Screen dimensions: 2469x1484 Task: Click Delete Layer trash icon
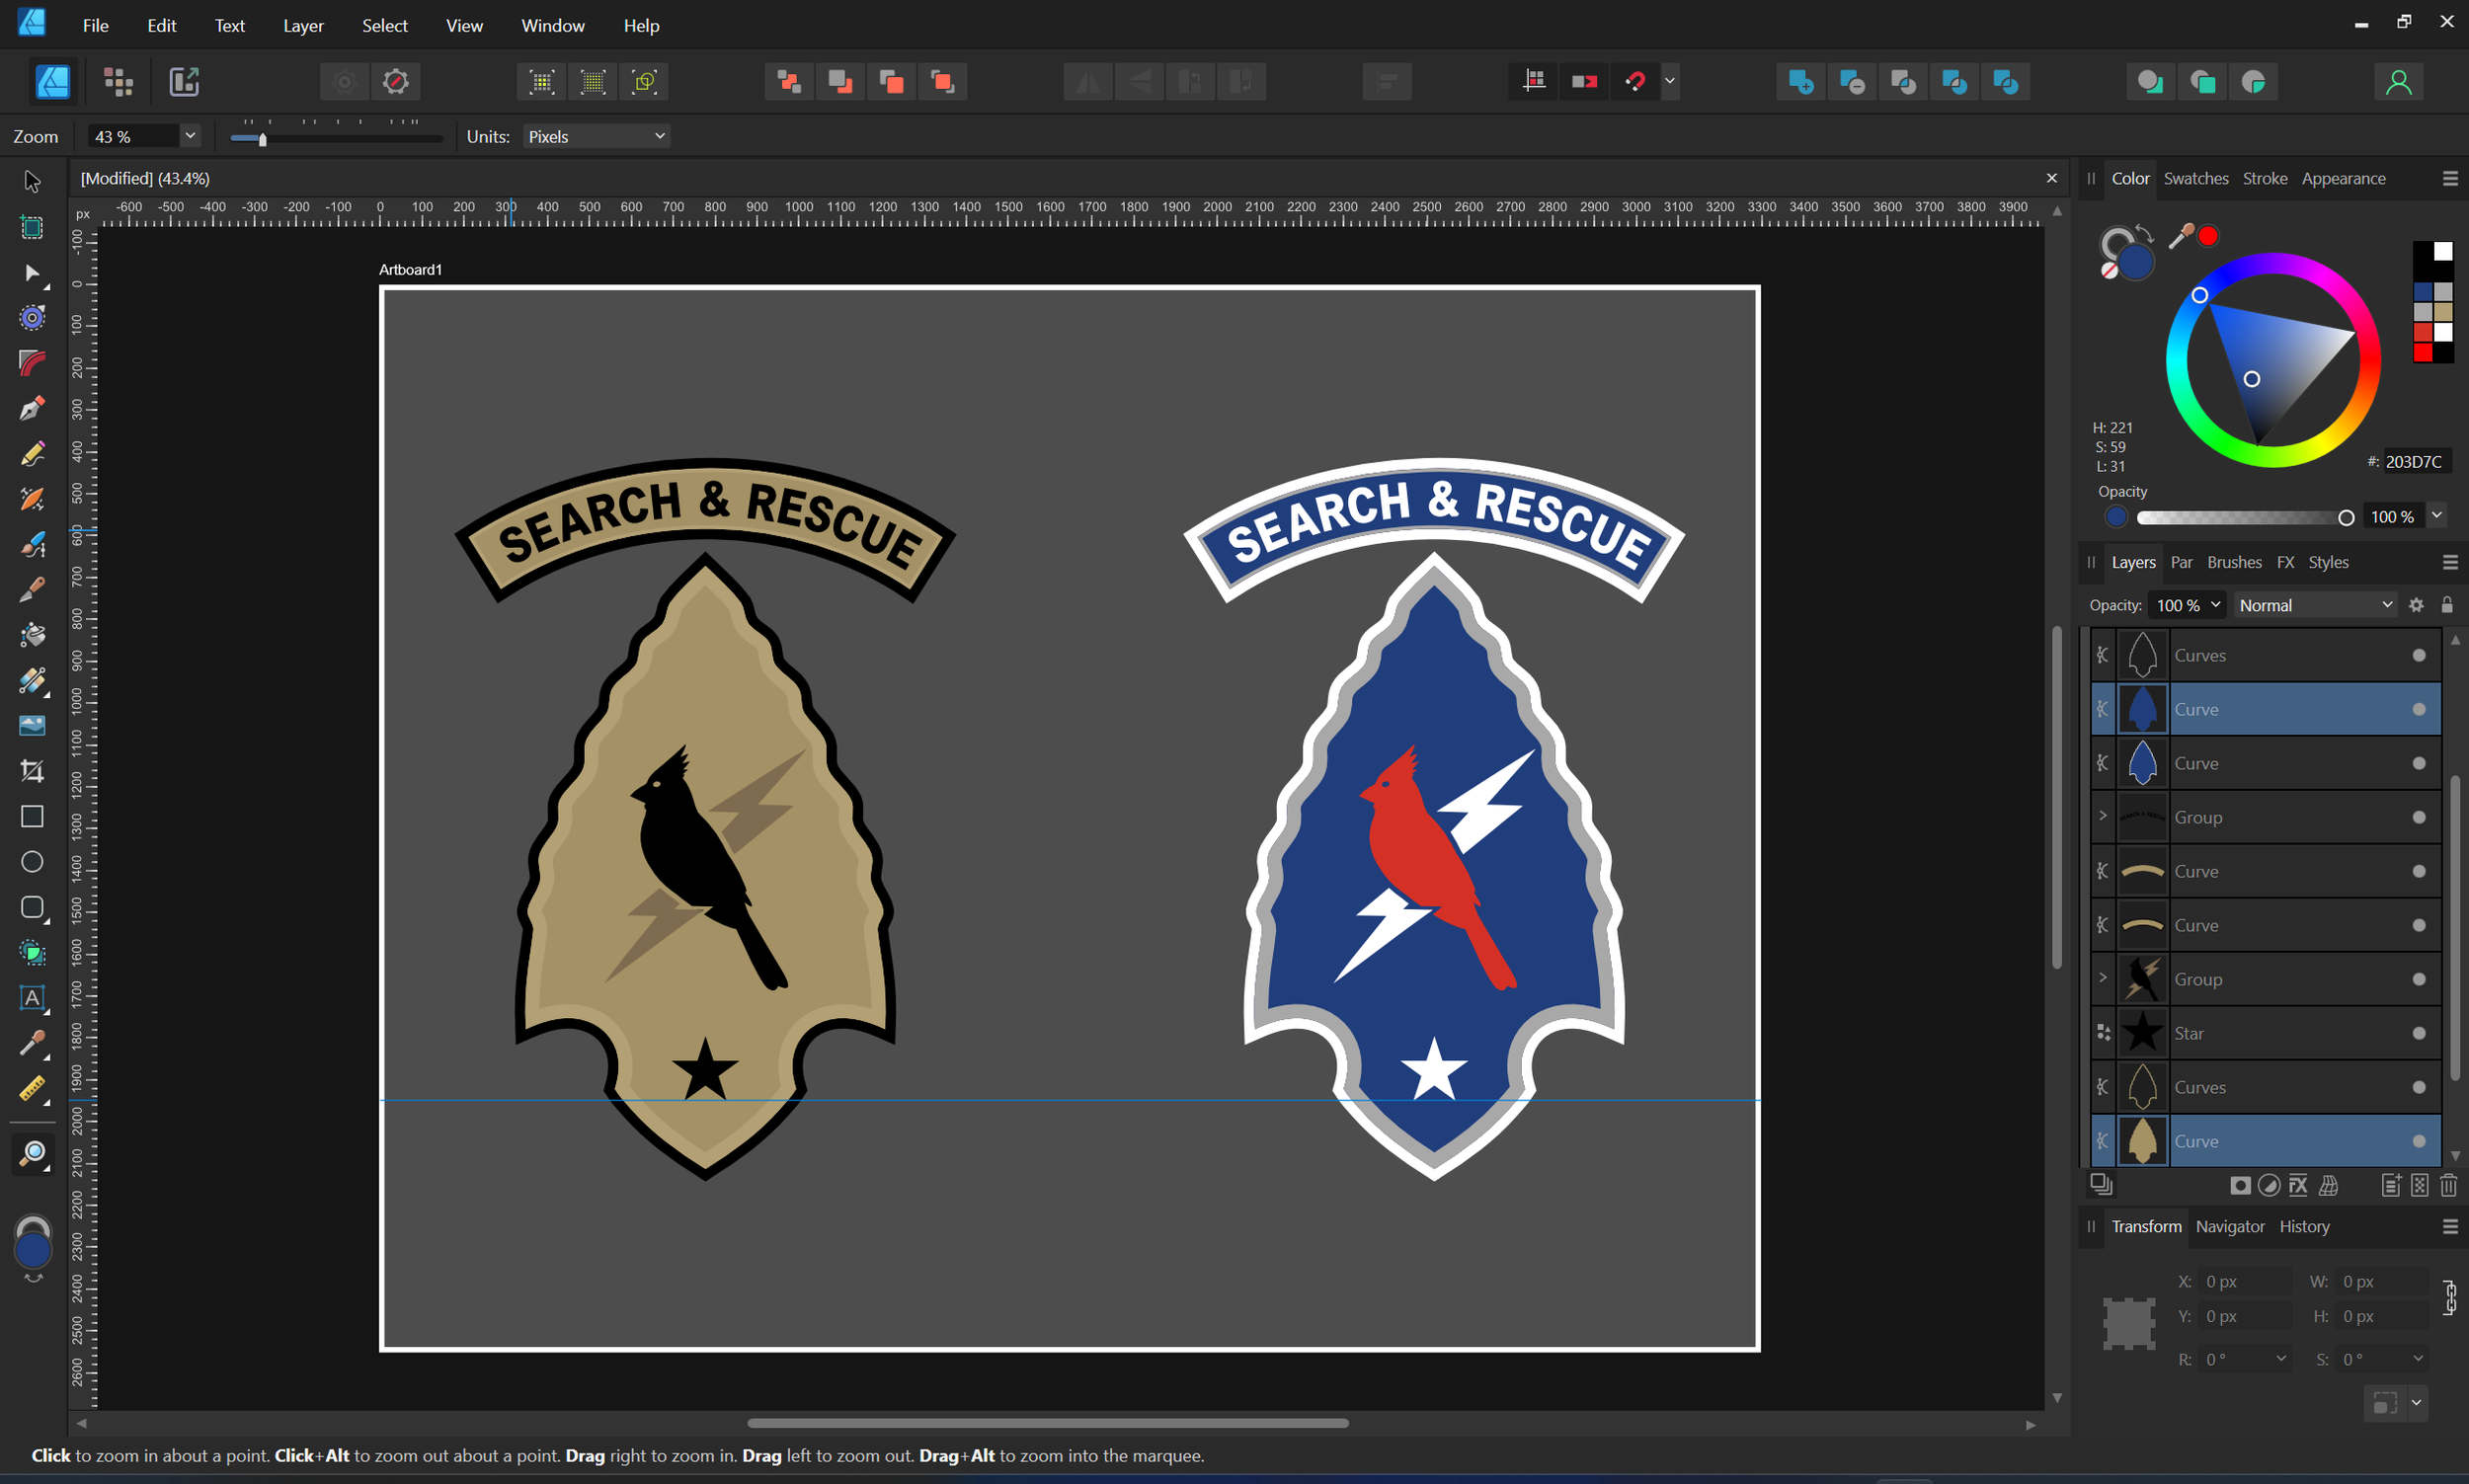point(2448,1186)
